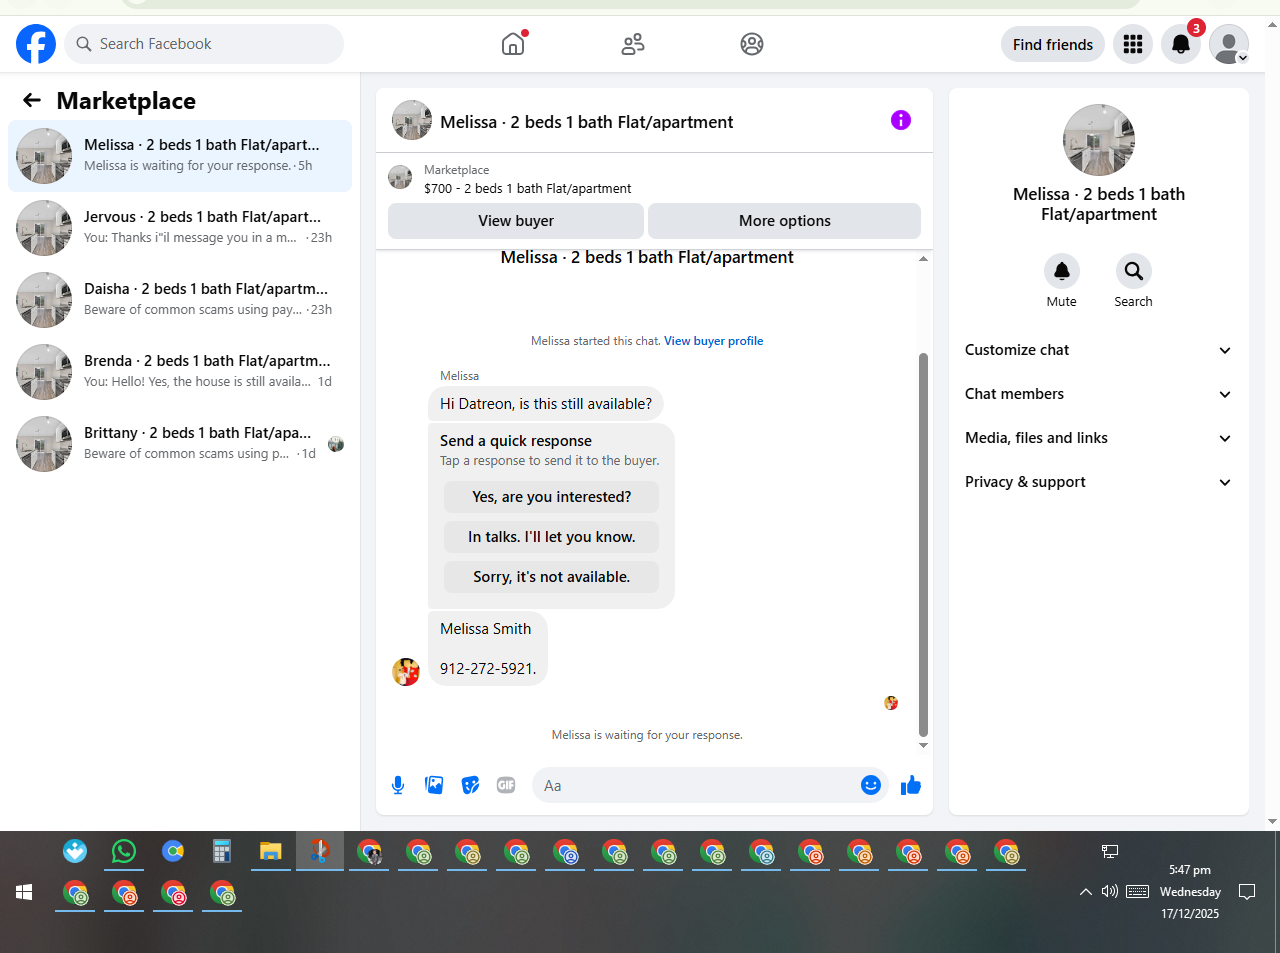Click the purple conversation info icon
Screen dimensions: 1280x953
tap(901, 120)
